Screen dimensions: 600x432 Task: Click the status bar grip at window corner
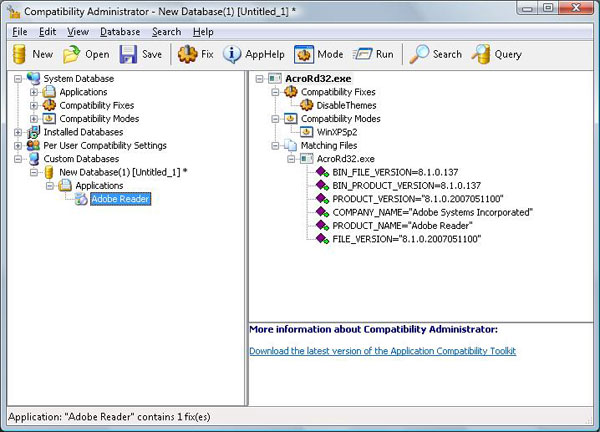click(x=589, y=421)
